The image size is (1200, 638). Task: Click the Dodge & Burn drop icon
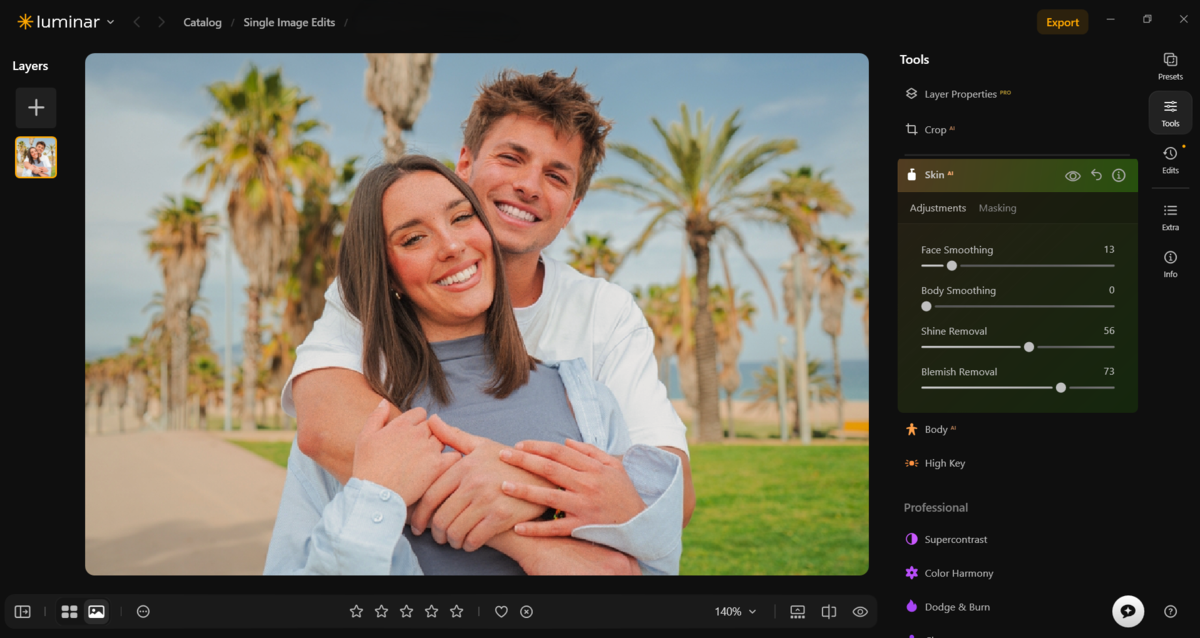tap(911, 606)
